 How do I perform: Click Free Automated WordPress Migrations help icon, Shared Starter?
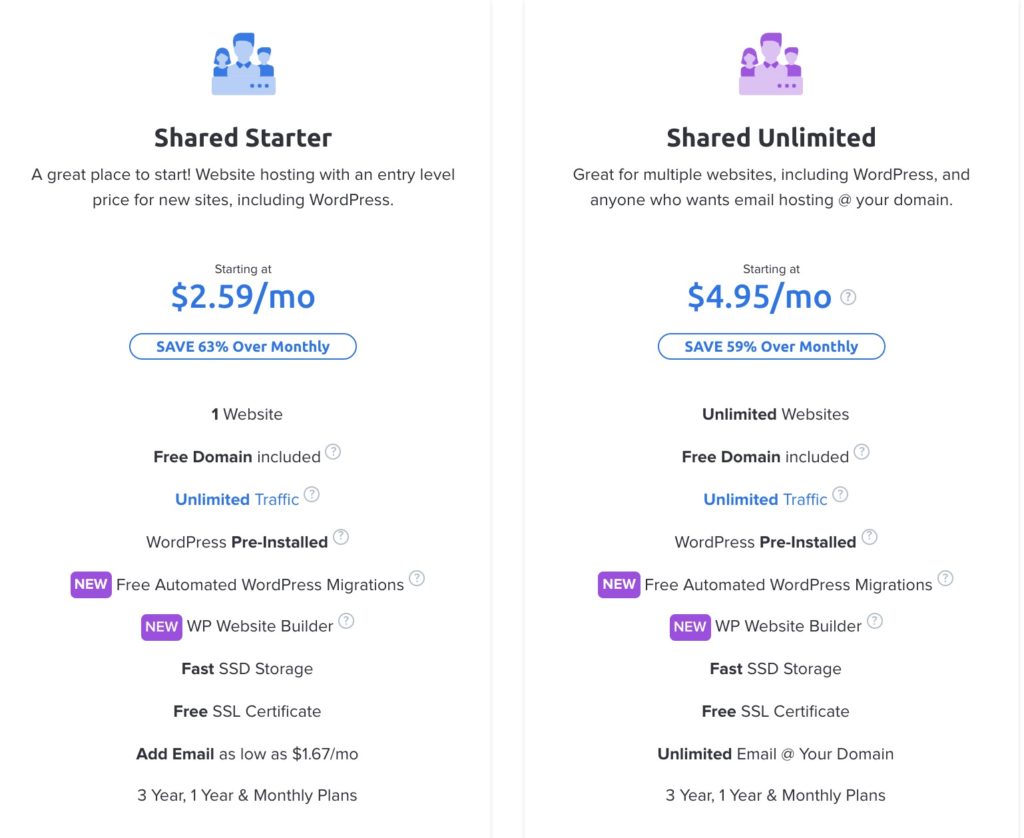pos(417,579)
